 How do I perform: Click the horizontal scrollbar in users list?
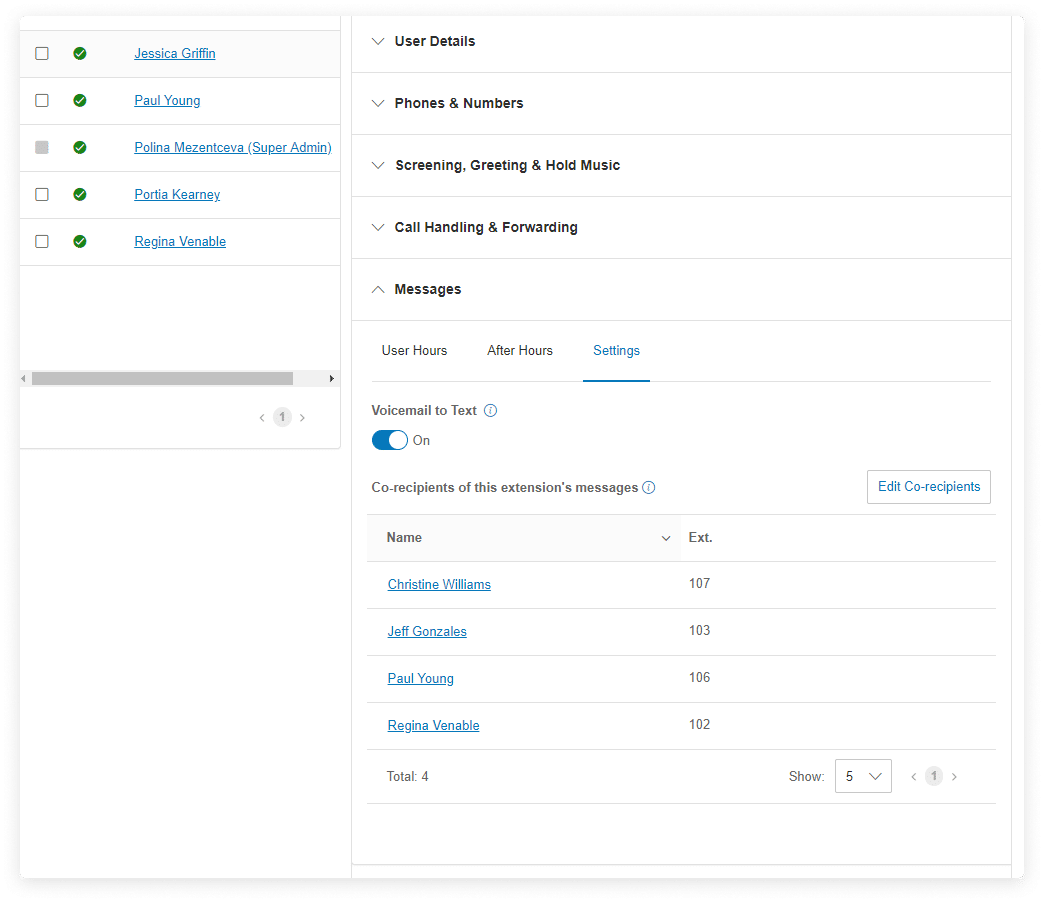162,379
